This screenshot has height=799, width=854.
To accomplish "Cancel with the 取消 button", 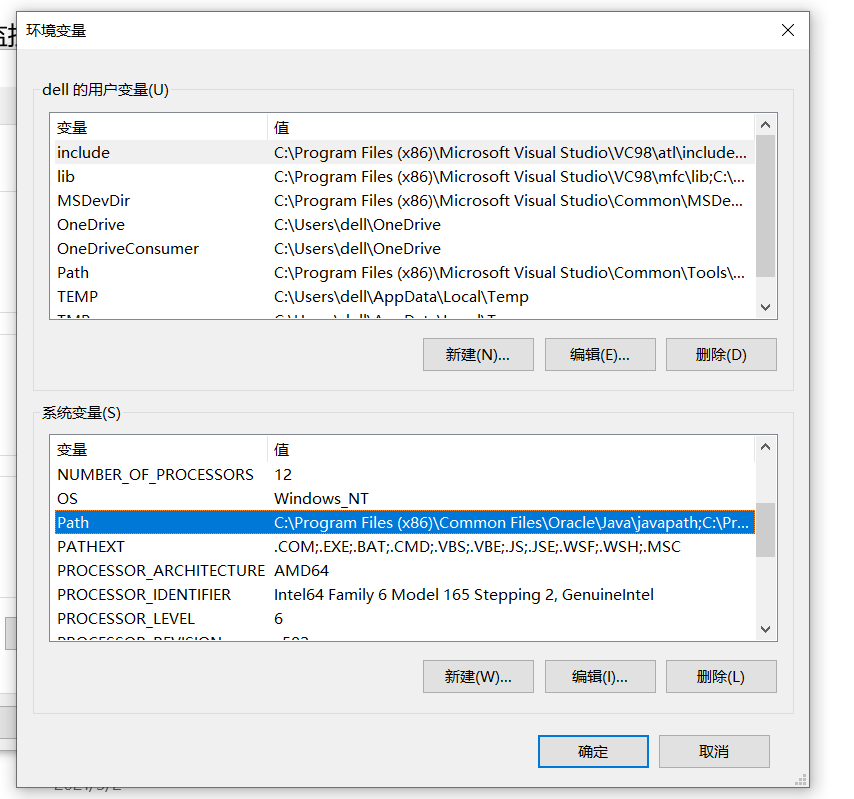I will pos(714,752).
